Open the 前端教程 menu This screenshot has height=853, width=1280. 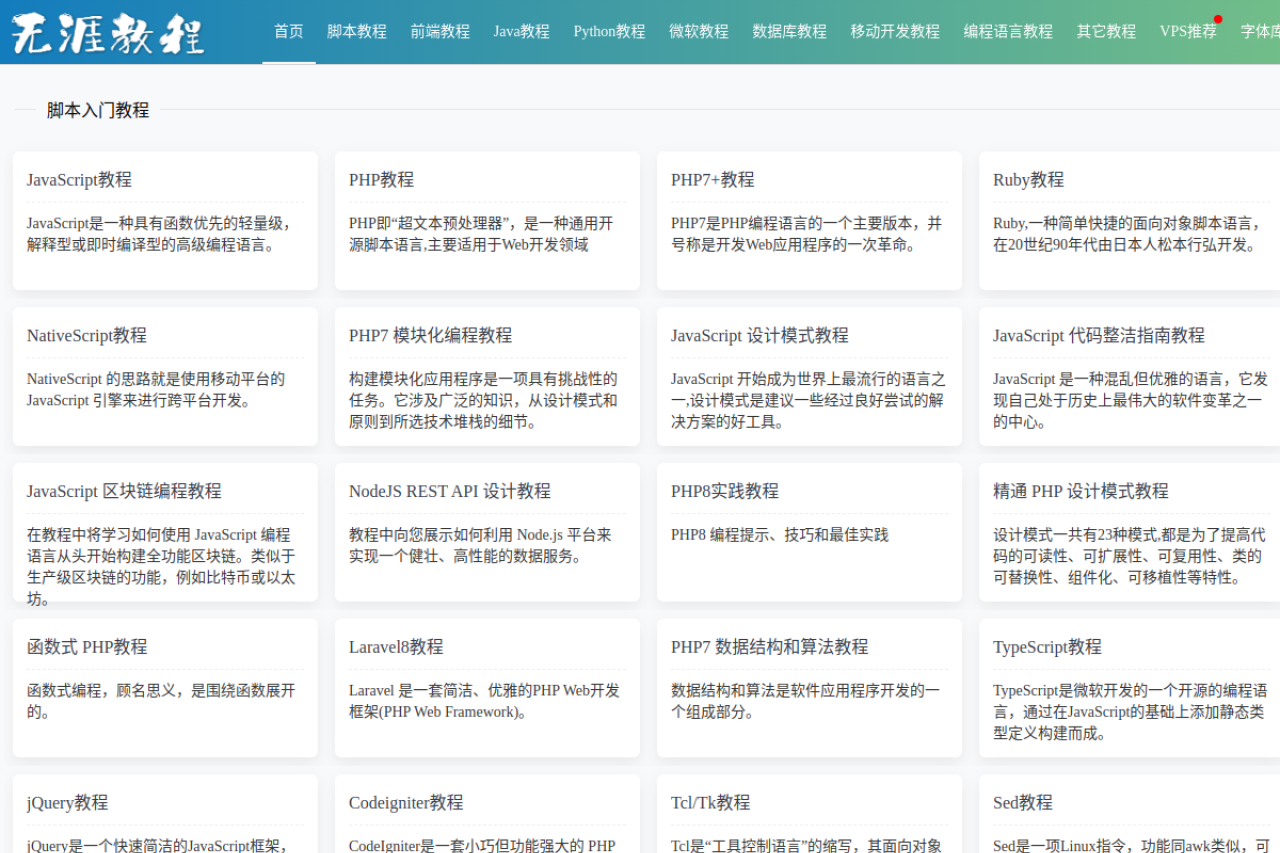coord(440,31)
